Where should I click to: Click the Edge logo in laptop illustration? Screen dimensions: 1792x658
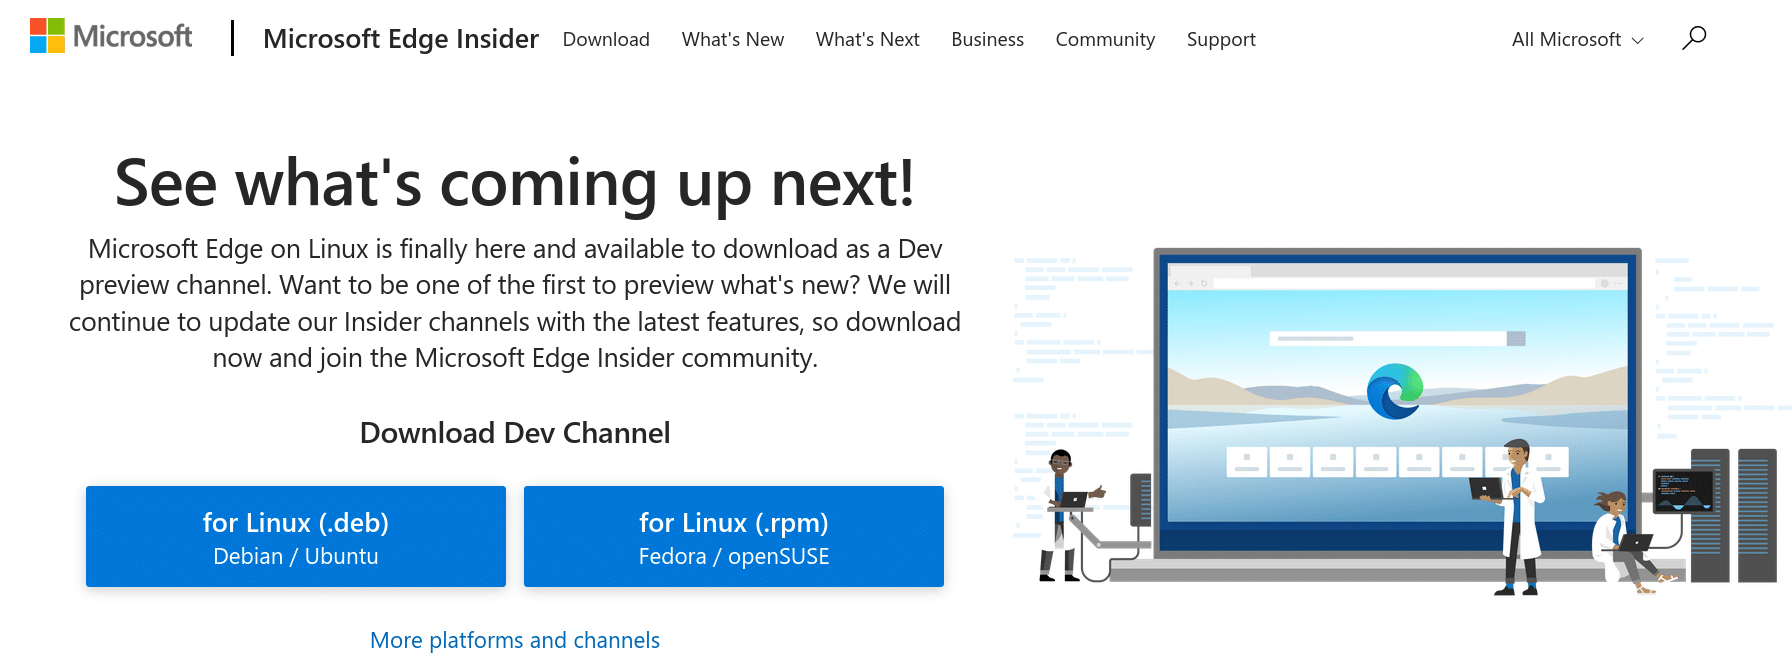click(x=1395, y=391)
